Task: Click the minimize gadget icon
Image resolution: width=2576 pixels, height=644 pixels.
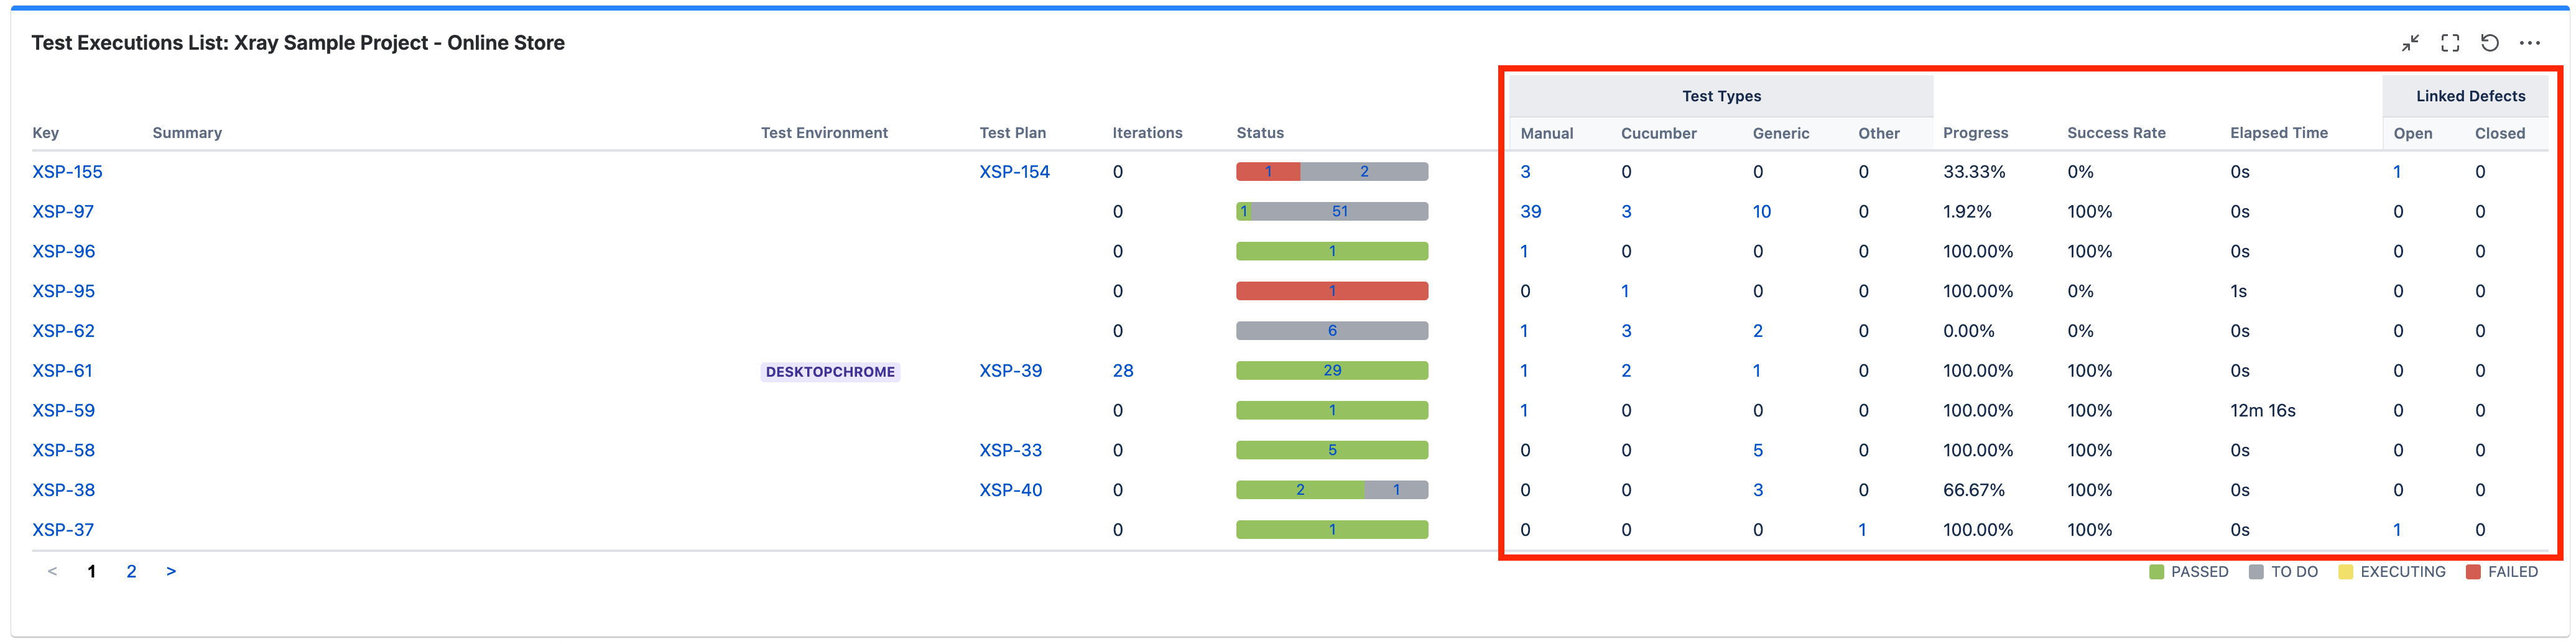Action: click(2409, 43)
